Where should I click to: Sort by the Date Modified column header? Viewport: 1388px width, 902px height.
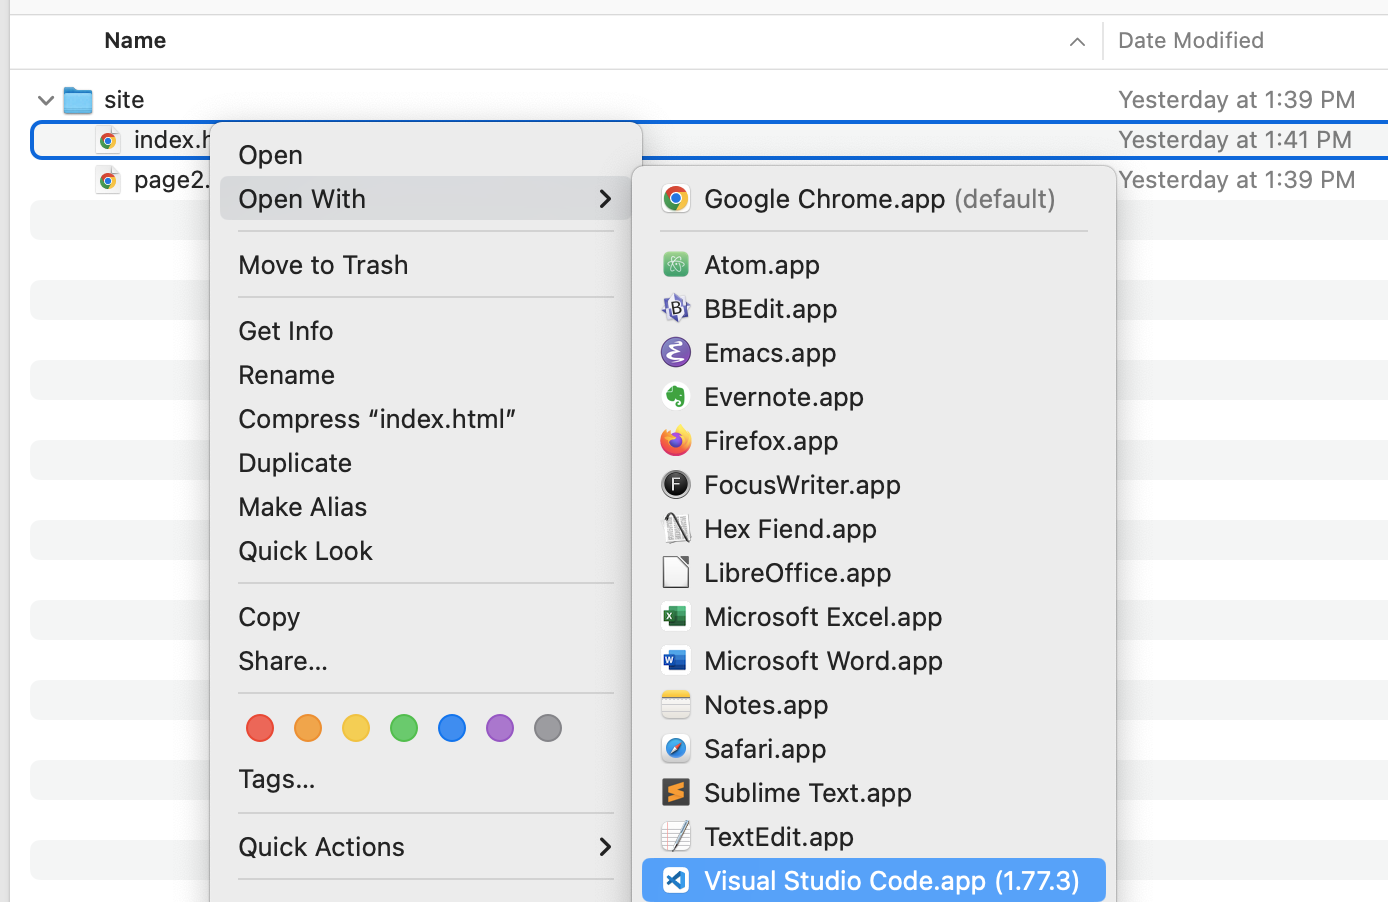pyautogui.click(x=1191, y=41)
